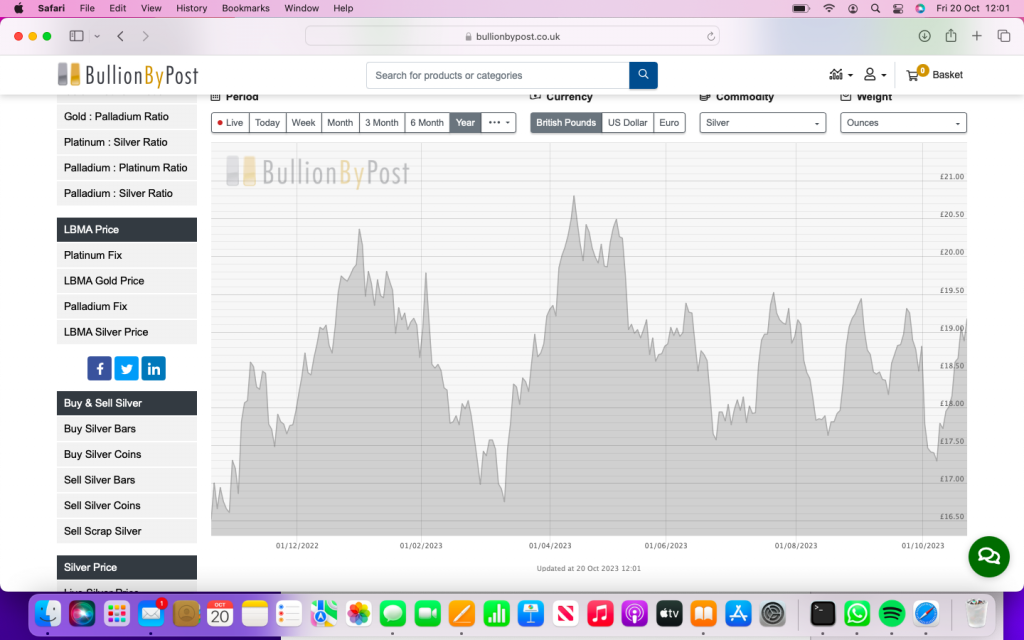Open the LBMA Silver Price link
The width and height of the screenshot is (1024, 640).
tap(106, 332)
